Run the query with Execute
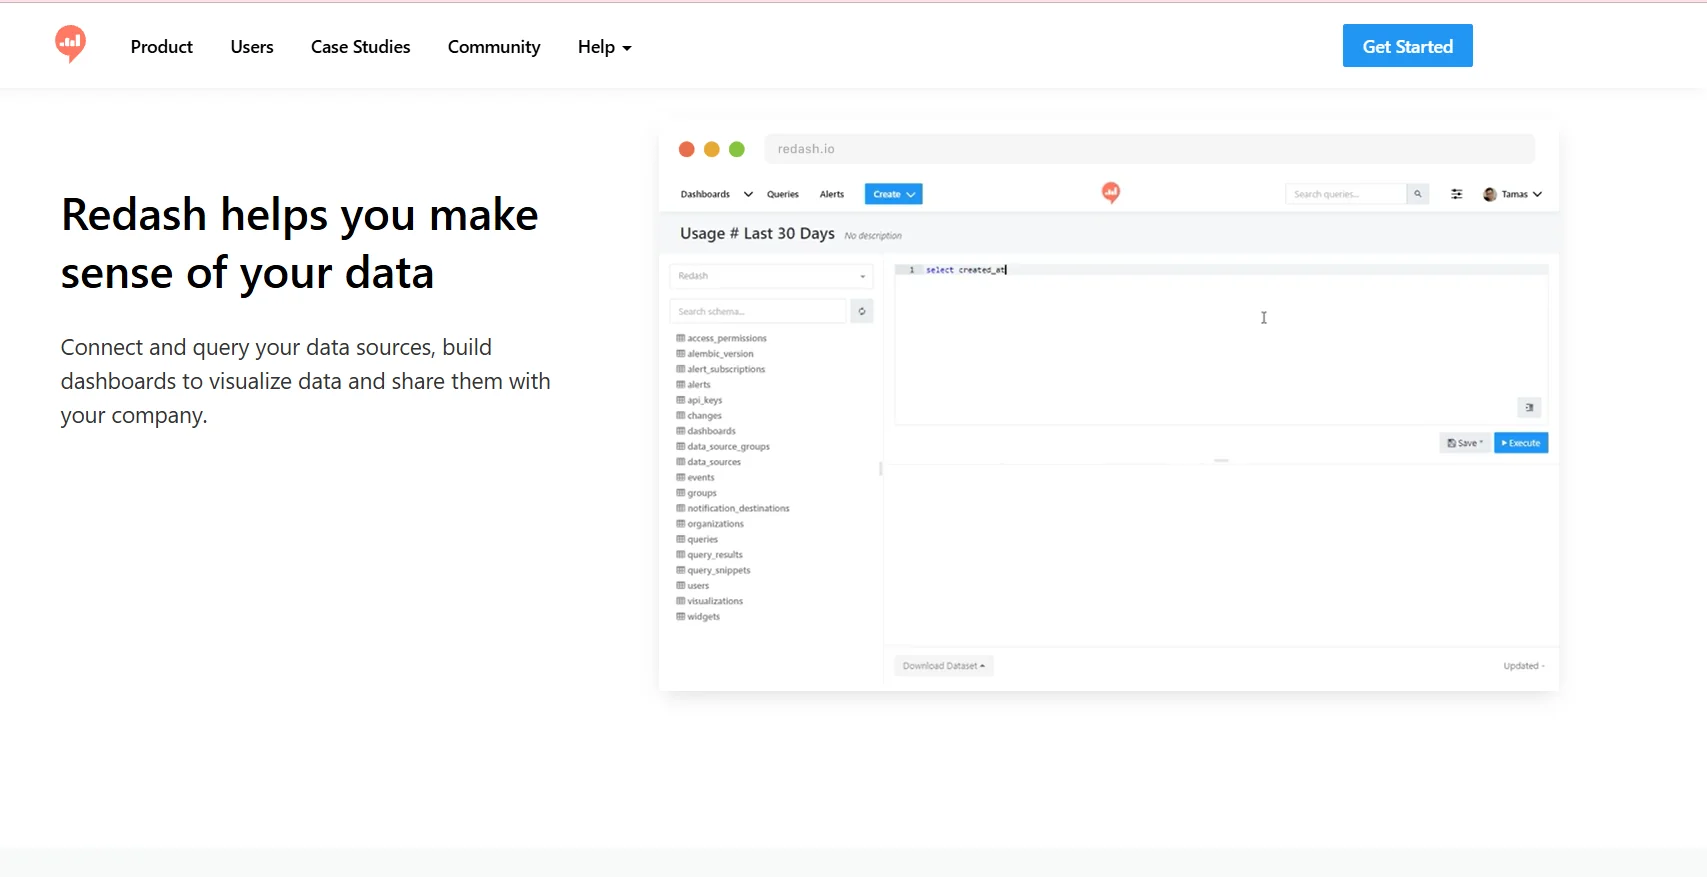 click(x=1521, y=443)
